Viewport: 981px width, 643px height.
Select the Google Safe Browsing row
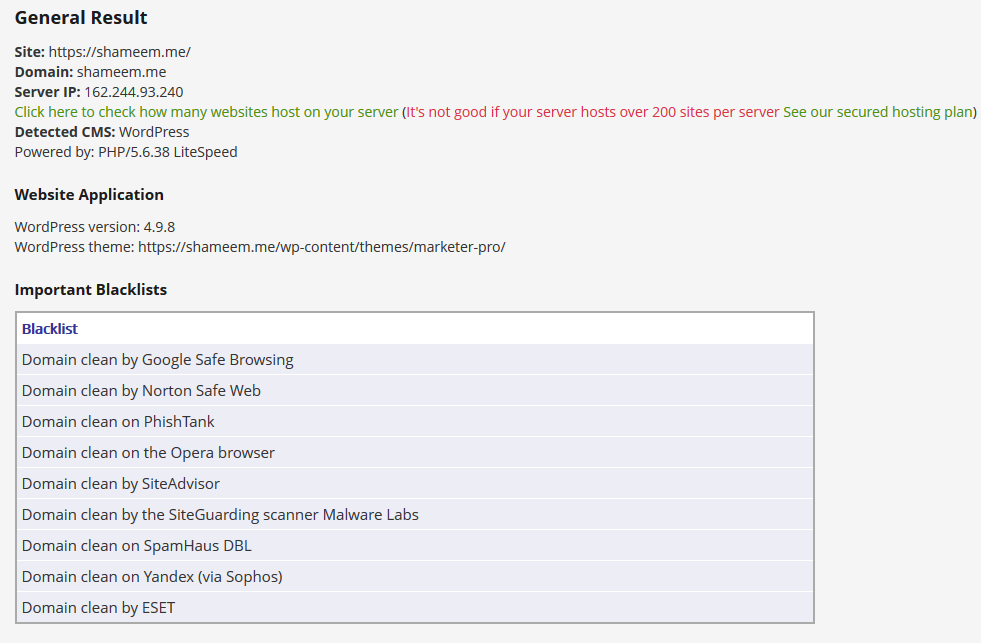click(x=158, y=360)
